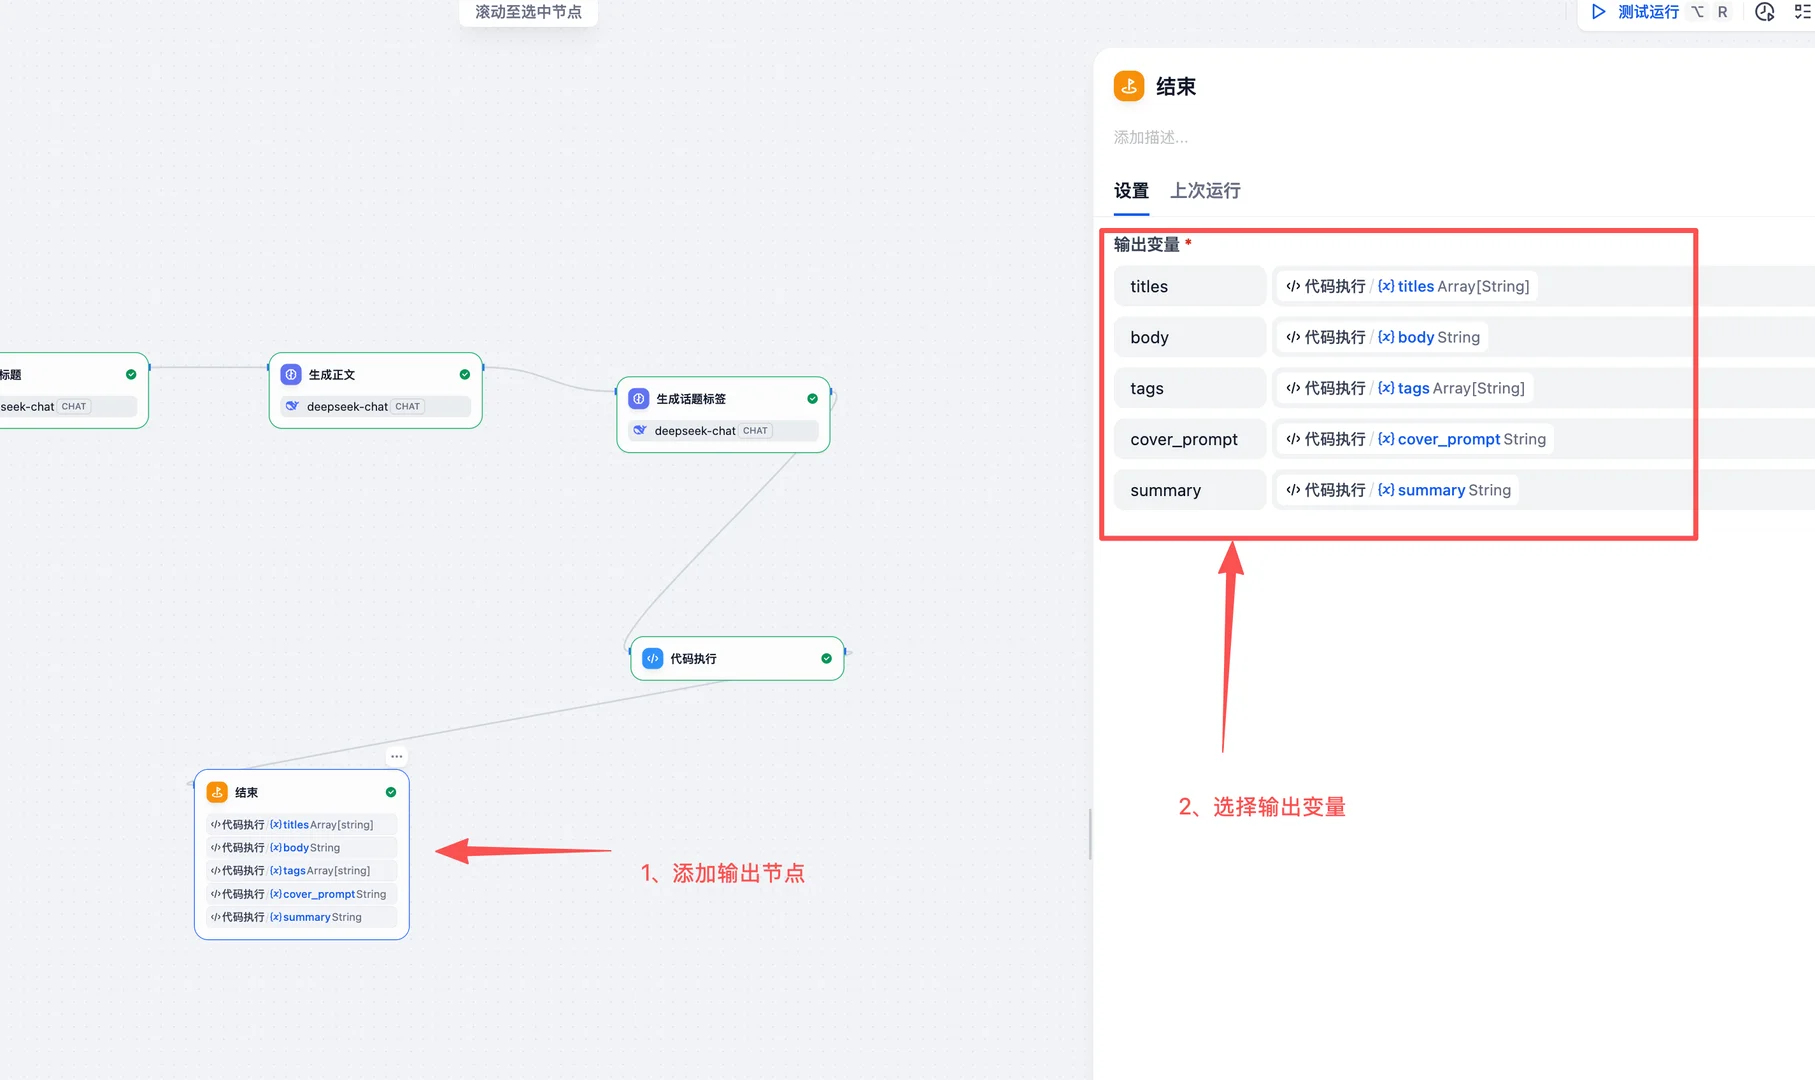Image resolution: width=1815 pixels, height=1080 pixels.
Task: Click CHAT badge in 生成正文 node
Action: (x=408, y=406)
